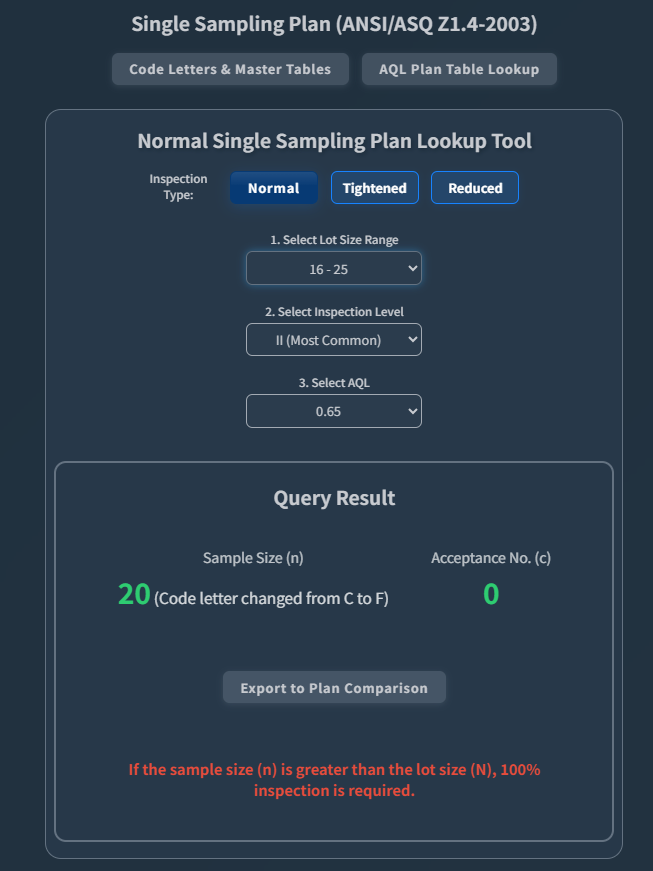
Task: Switch to Reduced inspection type
Action: 475,188
